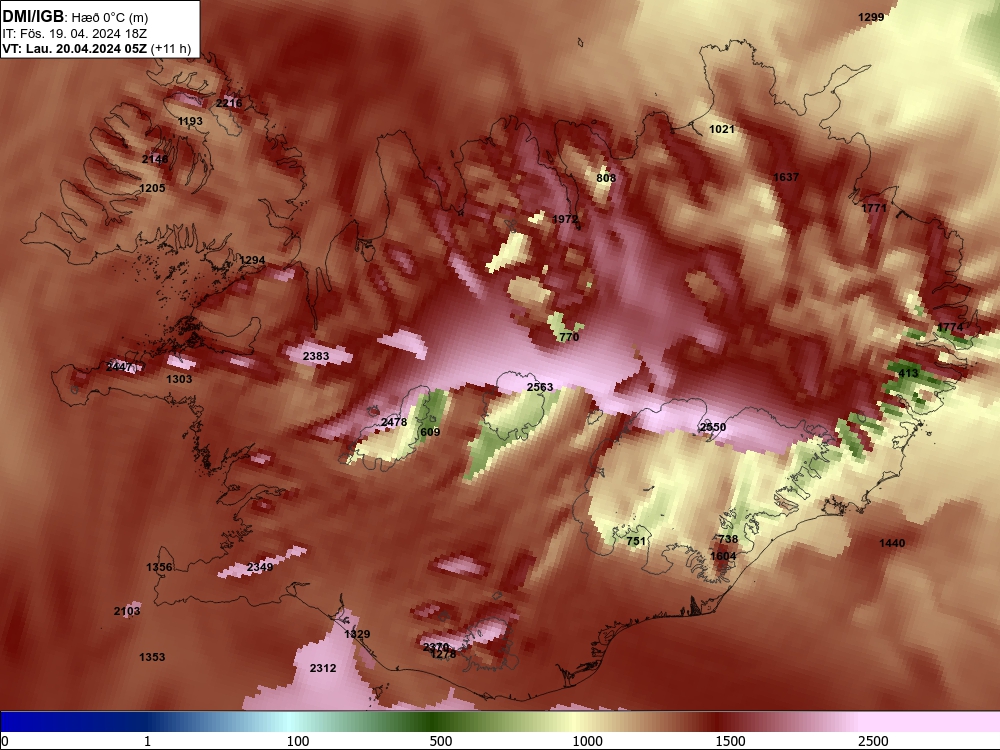Click the pink end of colorbar
The height and width of the screenshot is (750, 1000).
point(931,722)
